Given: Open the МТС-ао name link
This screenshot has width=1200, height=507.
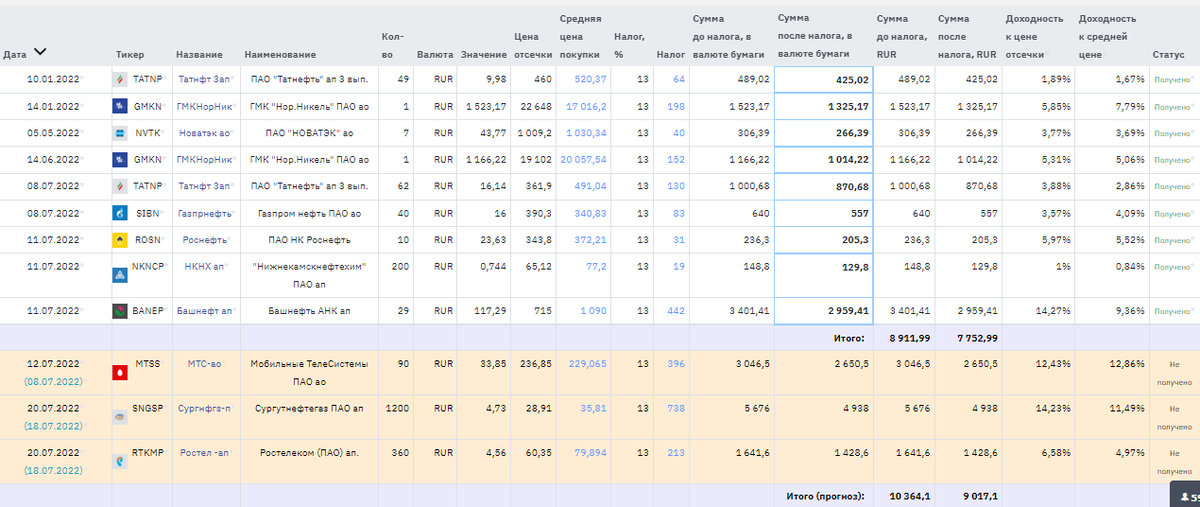Looking at the screenshot, I should pos(207,364).
